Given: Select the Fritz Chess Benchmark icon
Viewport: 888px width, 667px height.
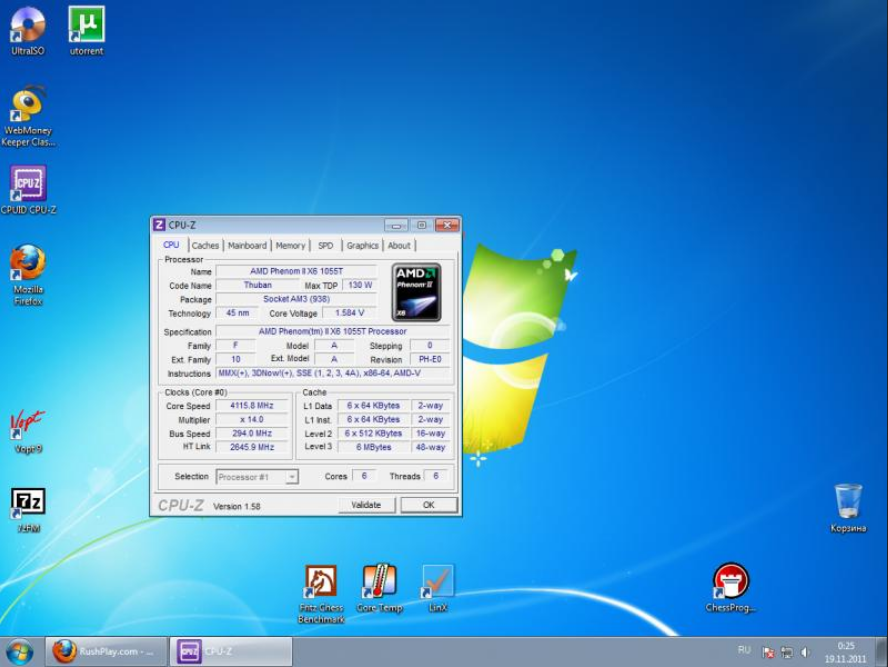Looking at the screenshot, I should (321, 593).
